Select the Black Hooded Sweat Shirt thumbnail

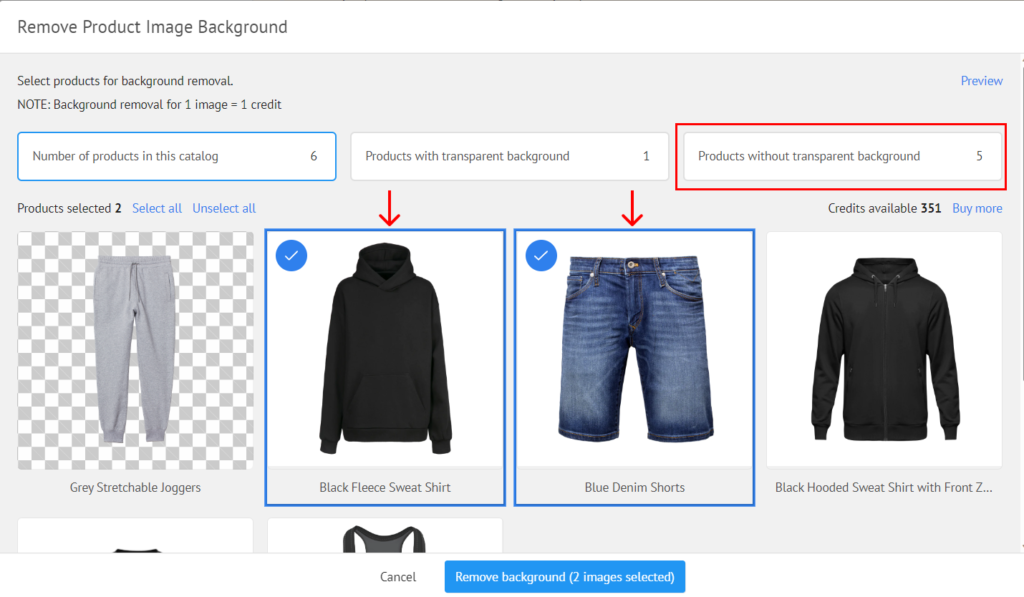tap(884, 350)
